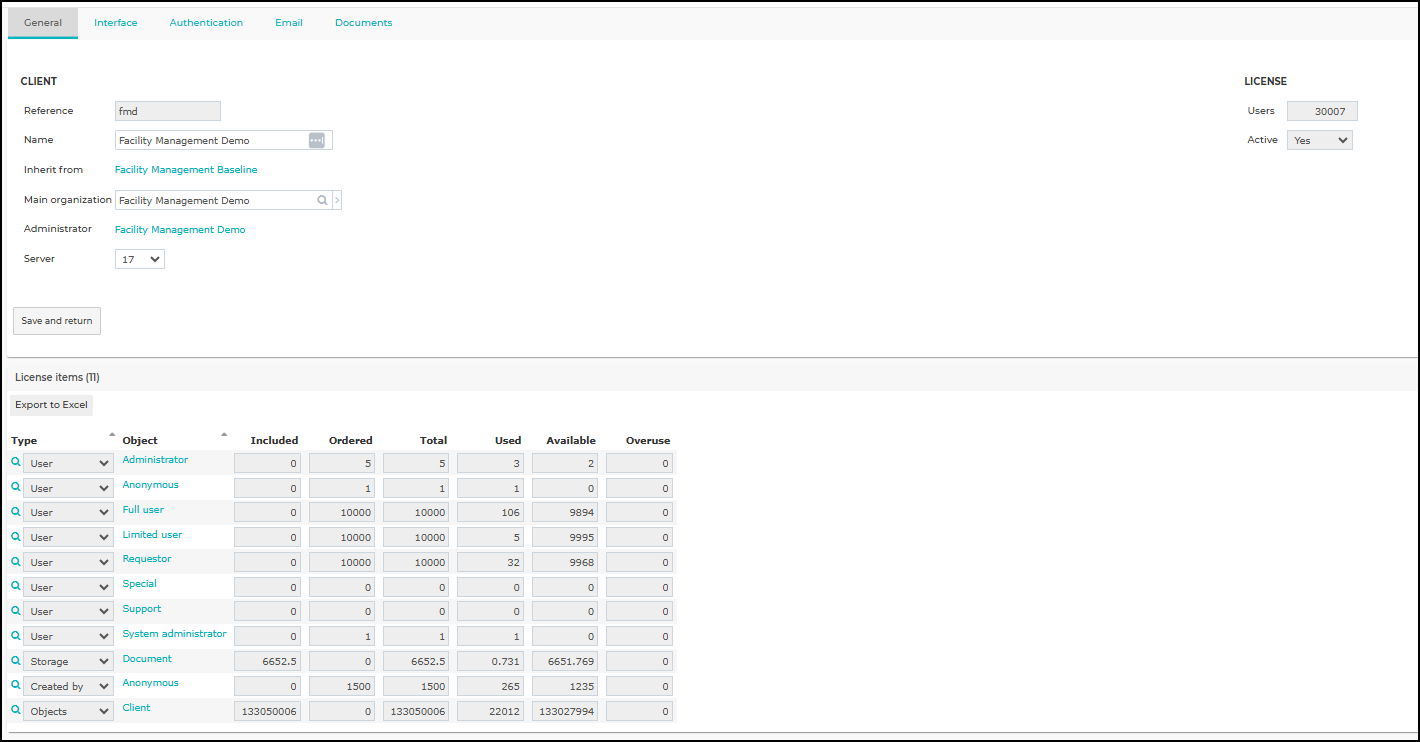This screenshot has height=742, width=1420.
Task: Open the ellipsis icon in Name field
Action: (x=316, y=141)
